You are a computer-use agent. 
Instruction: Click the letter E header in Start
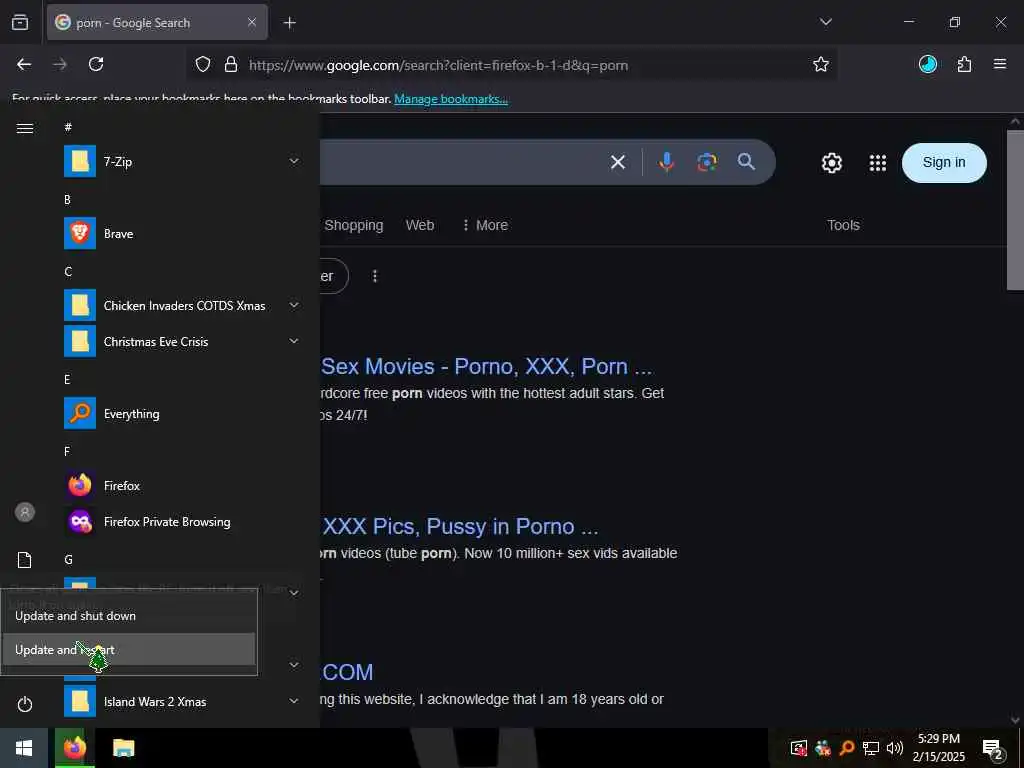[67, 379]
